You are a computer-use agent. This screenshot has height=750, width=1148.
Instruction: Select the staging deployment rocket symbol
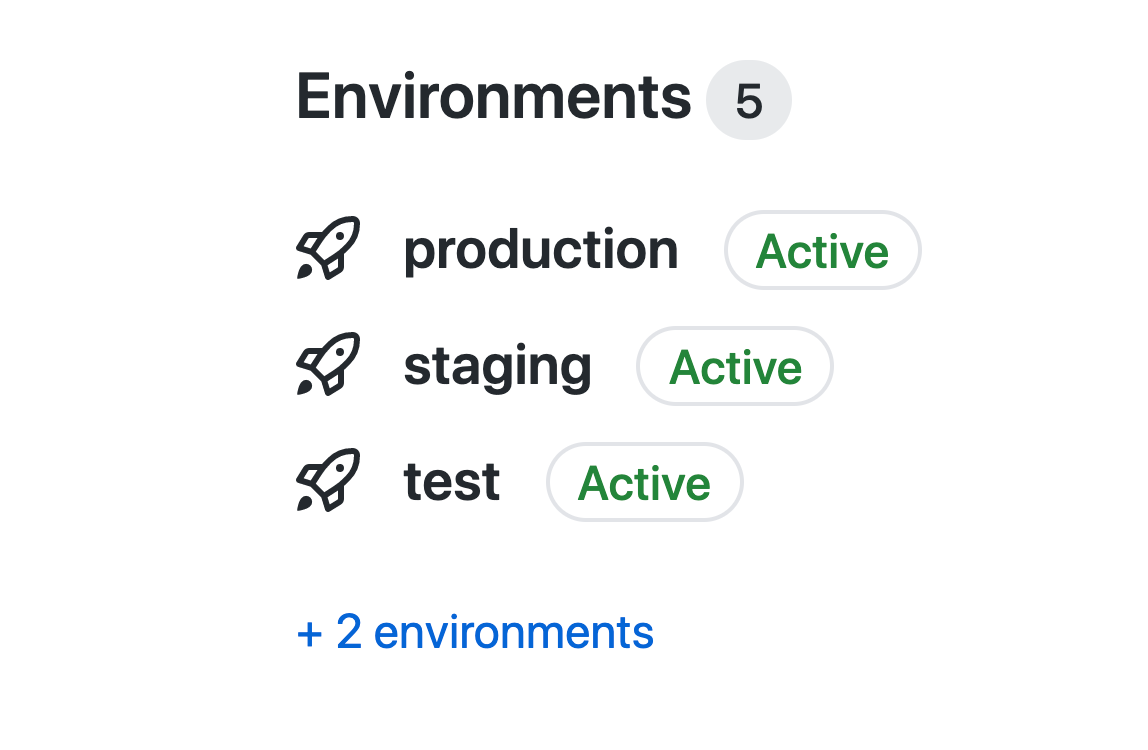click(328, 364)
